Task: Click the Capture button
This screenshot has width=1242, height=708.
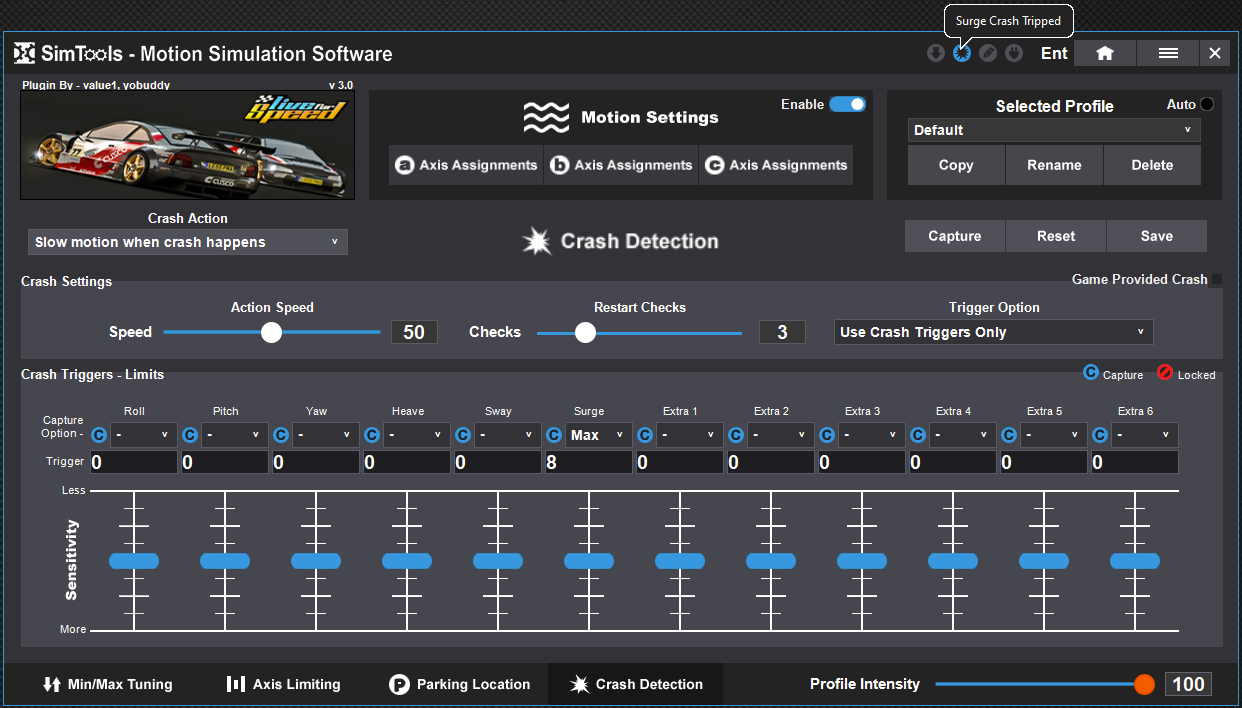Action: (x=955, y=236)
